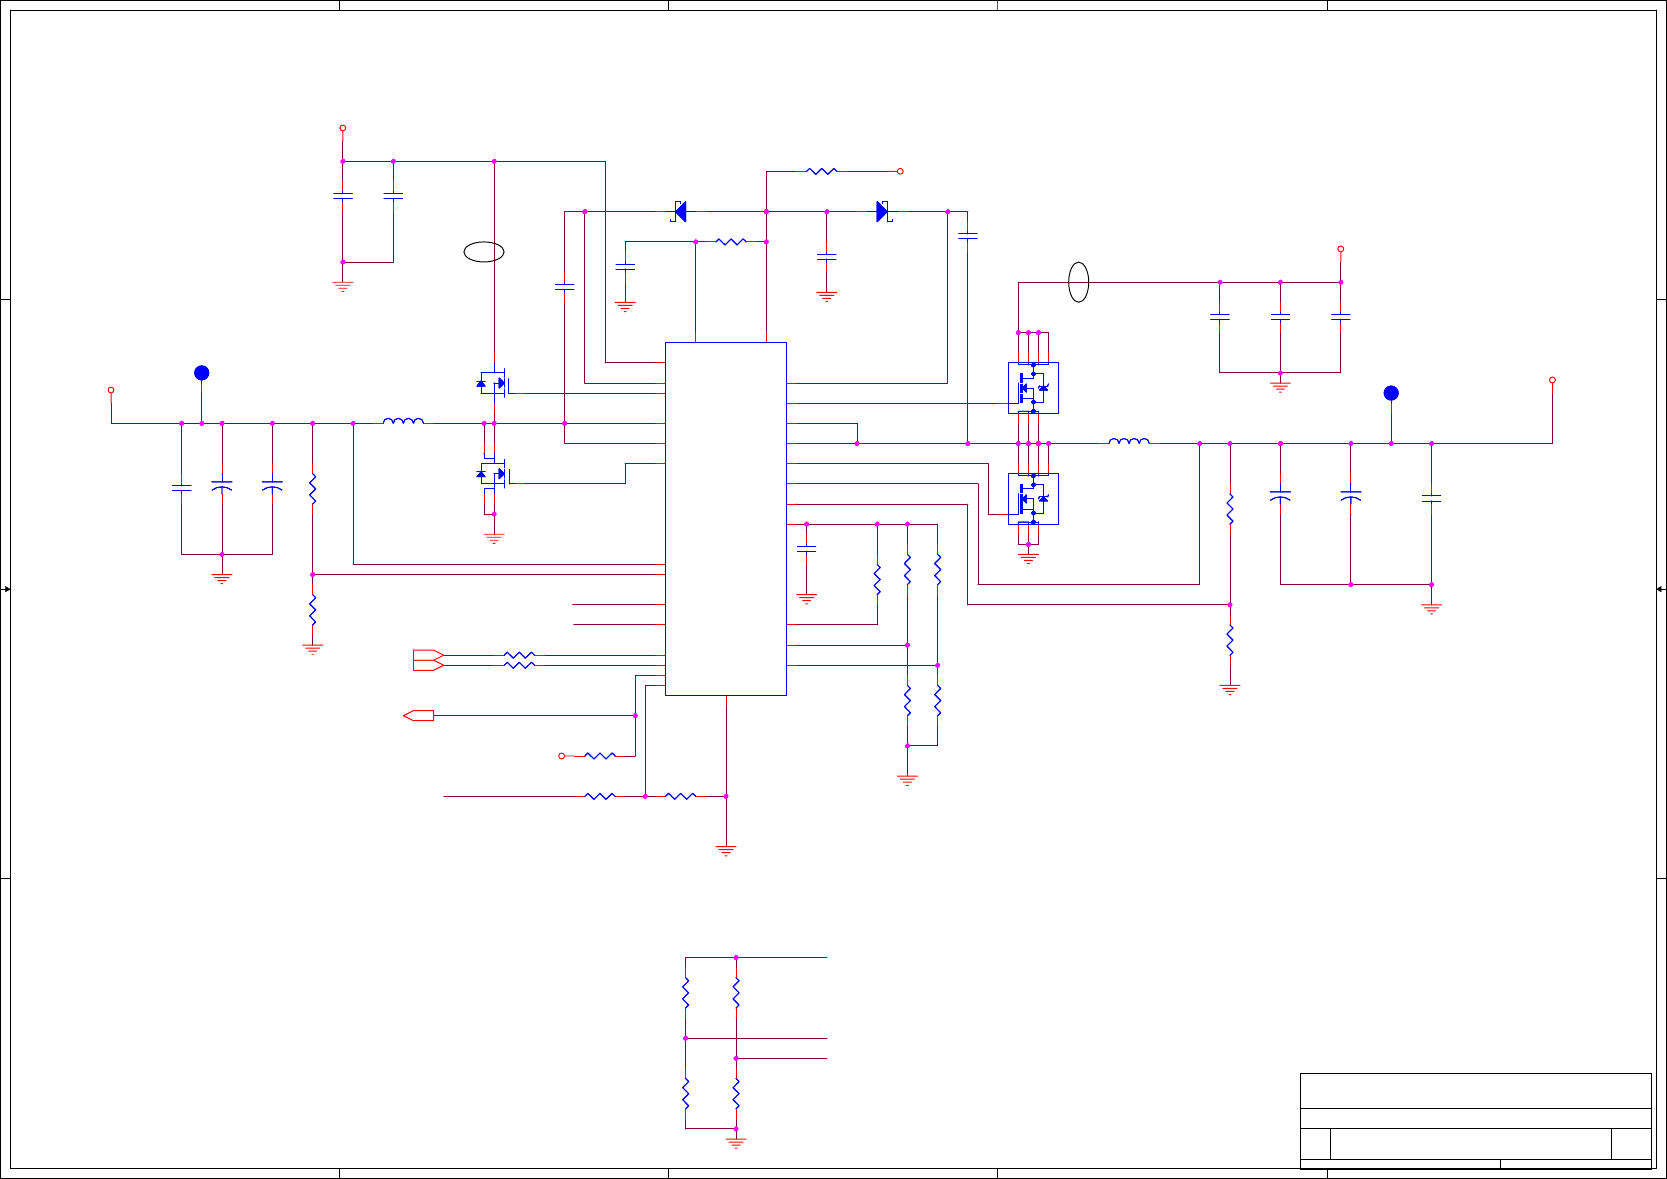Image resolution: width=1667 pixels, height=1179 pixels.
Task: Select the vertical ellipse marker on the upper-right supply wire
Action: [x=1079, y=282]
